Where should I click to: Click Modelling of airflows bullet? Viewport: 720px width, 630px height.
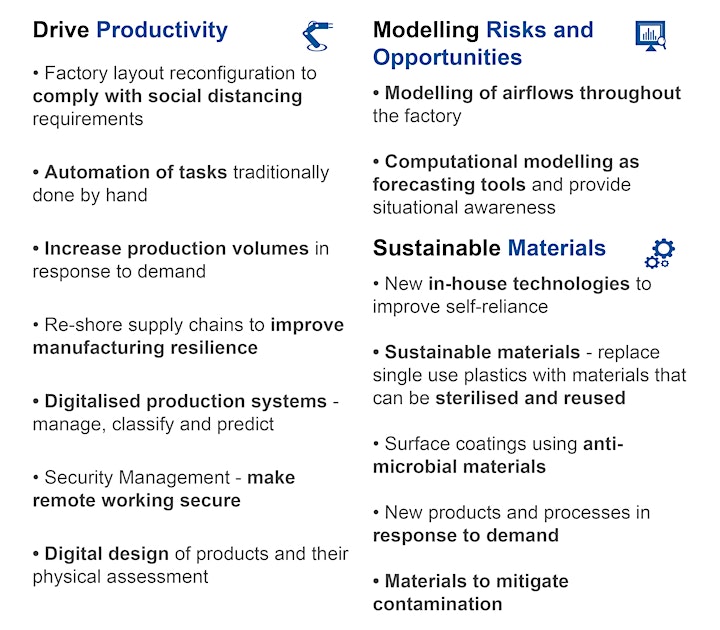click(527, 104)
